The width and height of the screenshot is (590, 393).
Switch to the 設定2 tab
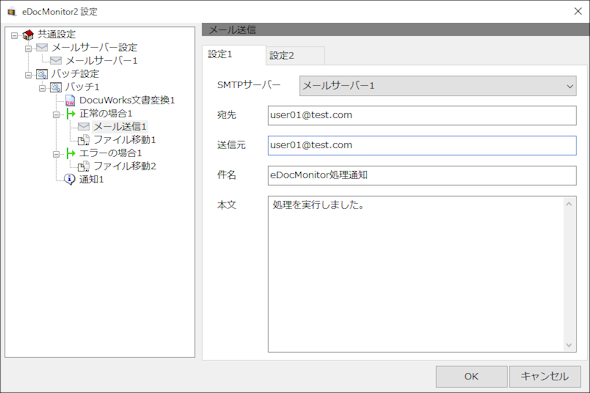[x=295, y=56]
